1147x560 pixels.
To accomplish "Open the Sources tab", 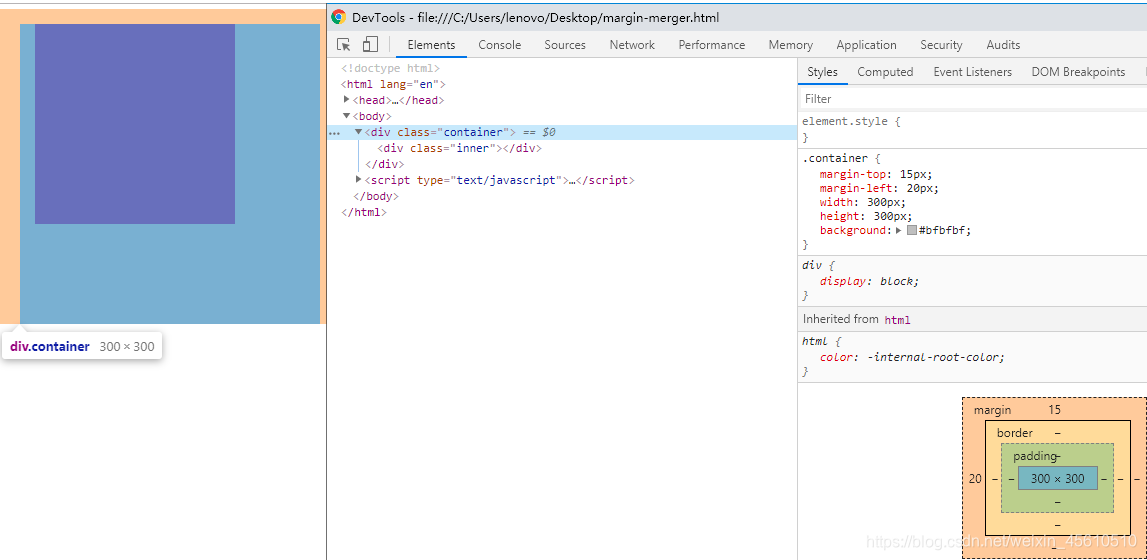I will tap(565, 45).
